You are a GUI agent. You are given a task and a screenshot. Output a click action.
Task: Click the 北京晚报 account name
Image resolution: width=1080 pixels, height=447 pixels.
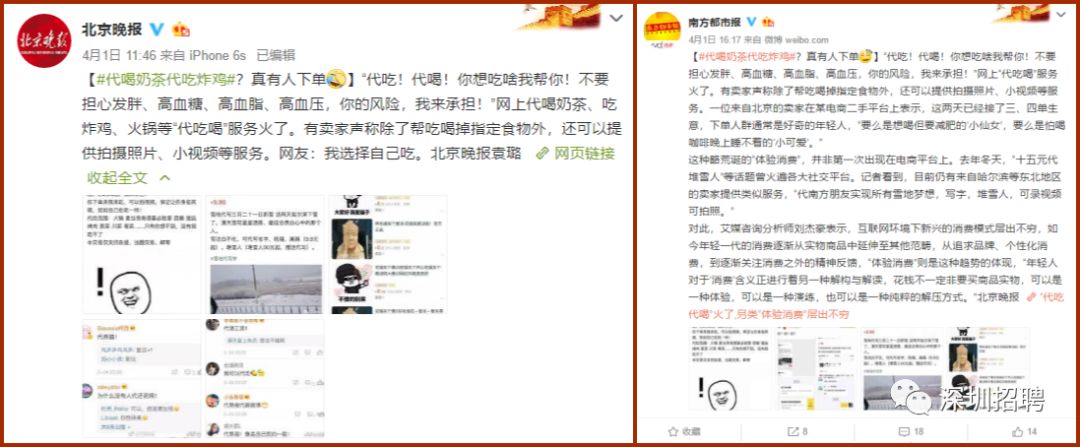tap(112, 29)
